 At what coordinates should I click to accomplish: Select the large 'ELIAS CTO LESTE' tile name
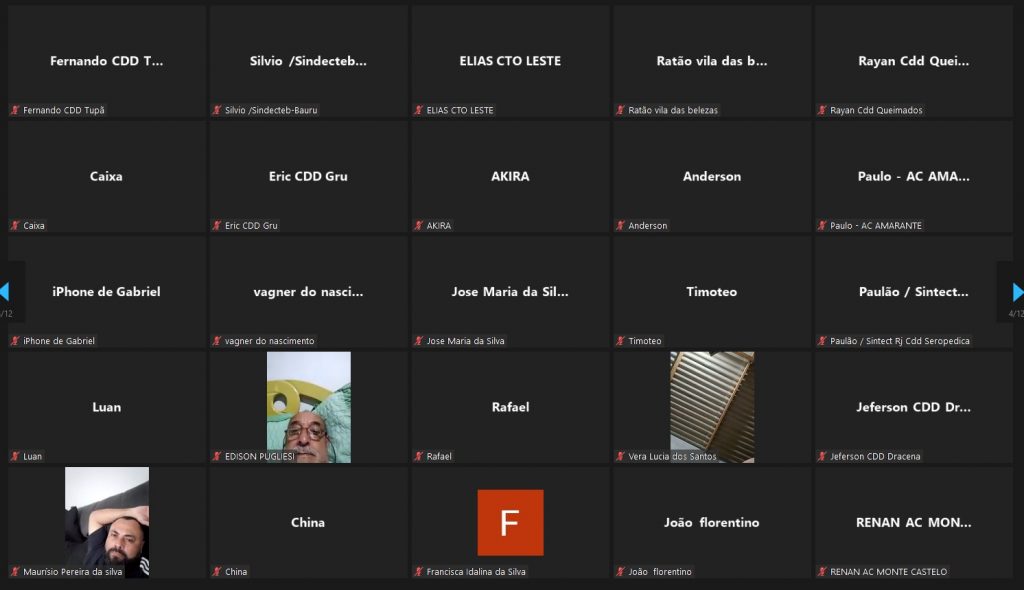pyautogui.click(x=510, y=61)
